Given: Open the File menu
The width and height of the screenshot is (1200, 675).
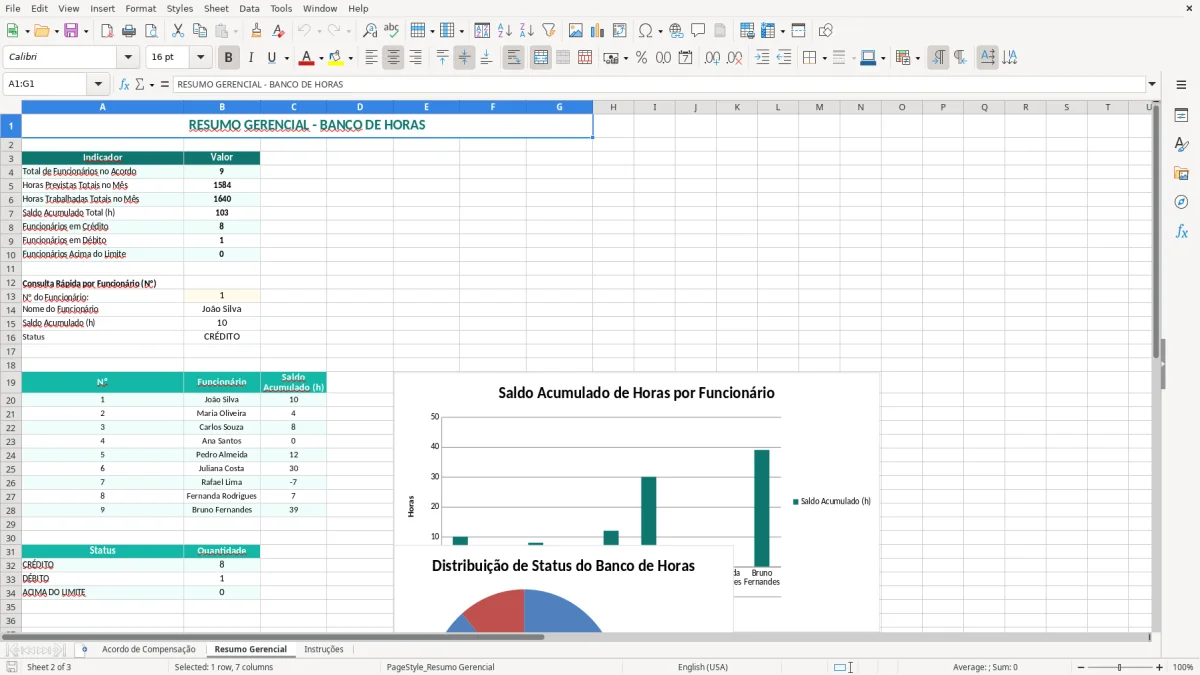Looking at the screenshot, I should (x=13, y=8).
